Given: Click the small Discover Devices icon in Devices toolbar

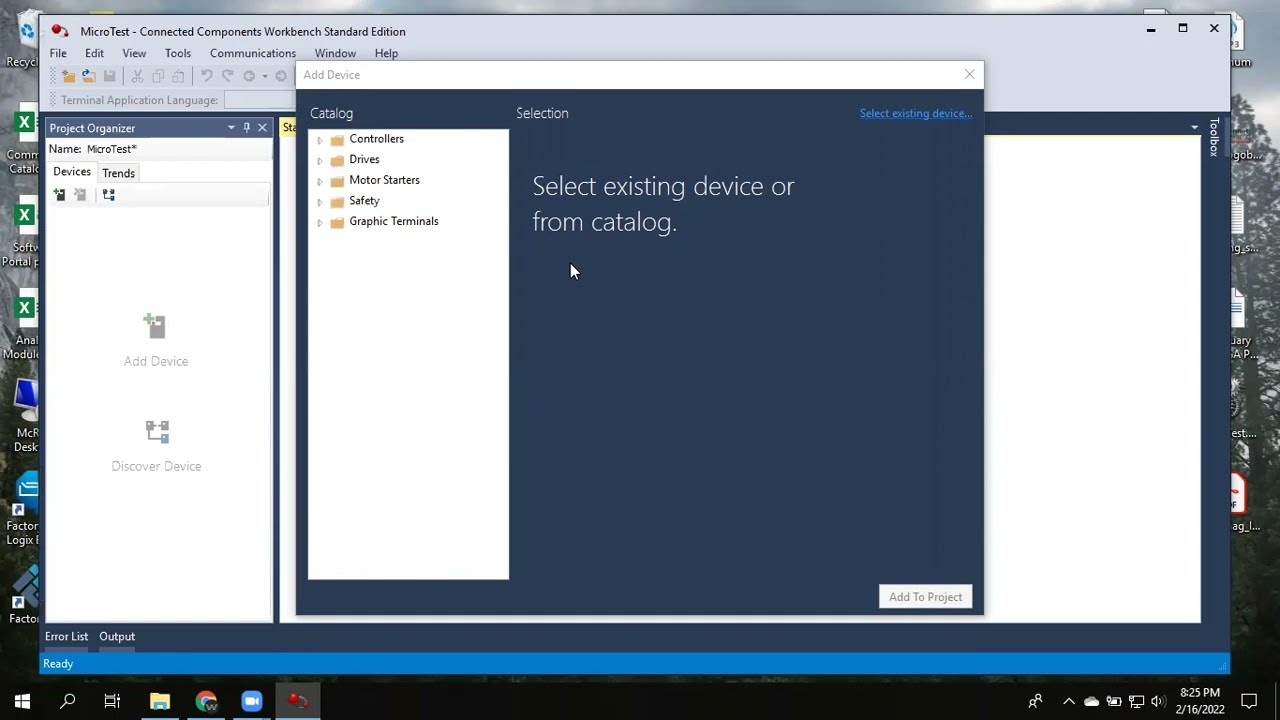Looking at the screenshot, I should pyautogui.click(x=109, y=195).
